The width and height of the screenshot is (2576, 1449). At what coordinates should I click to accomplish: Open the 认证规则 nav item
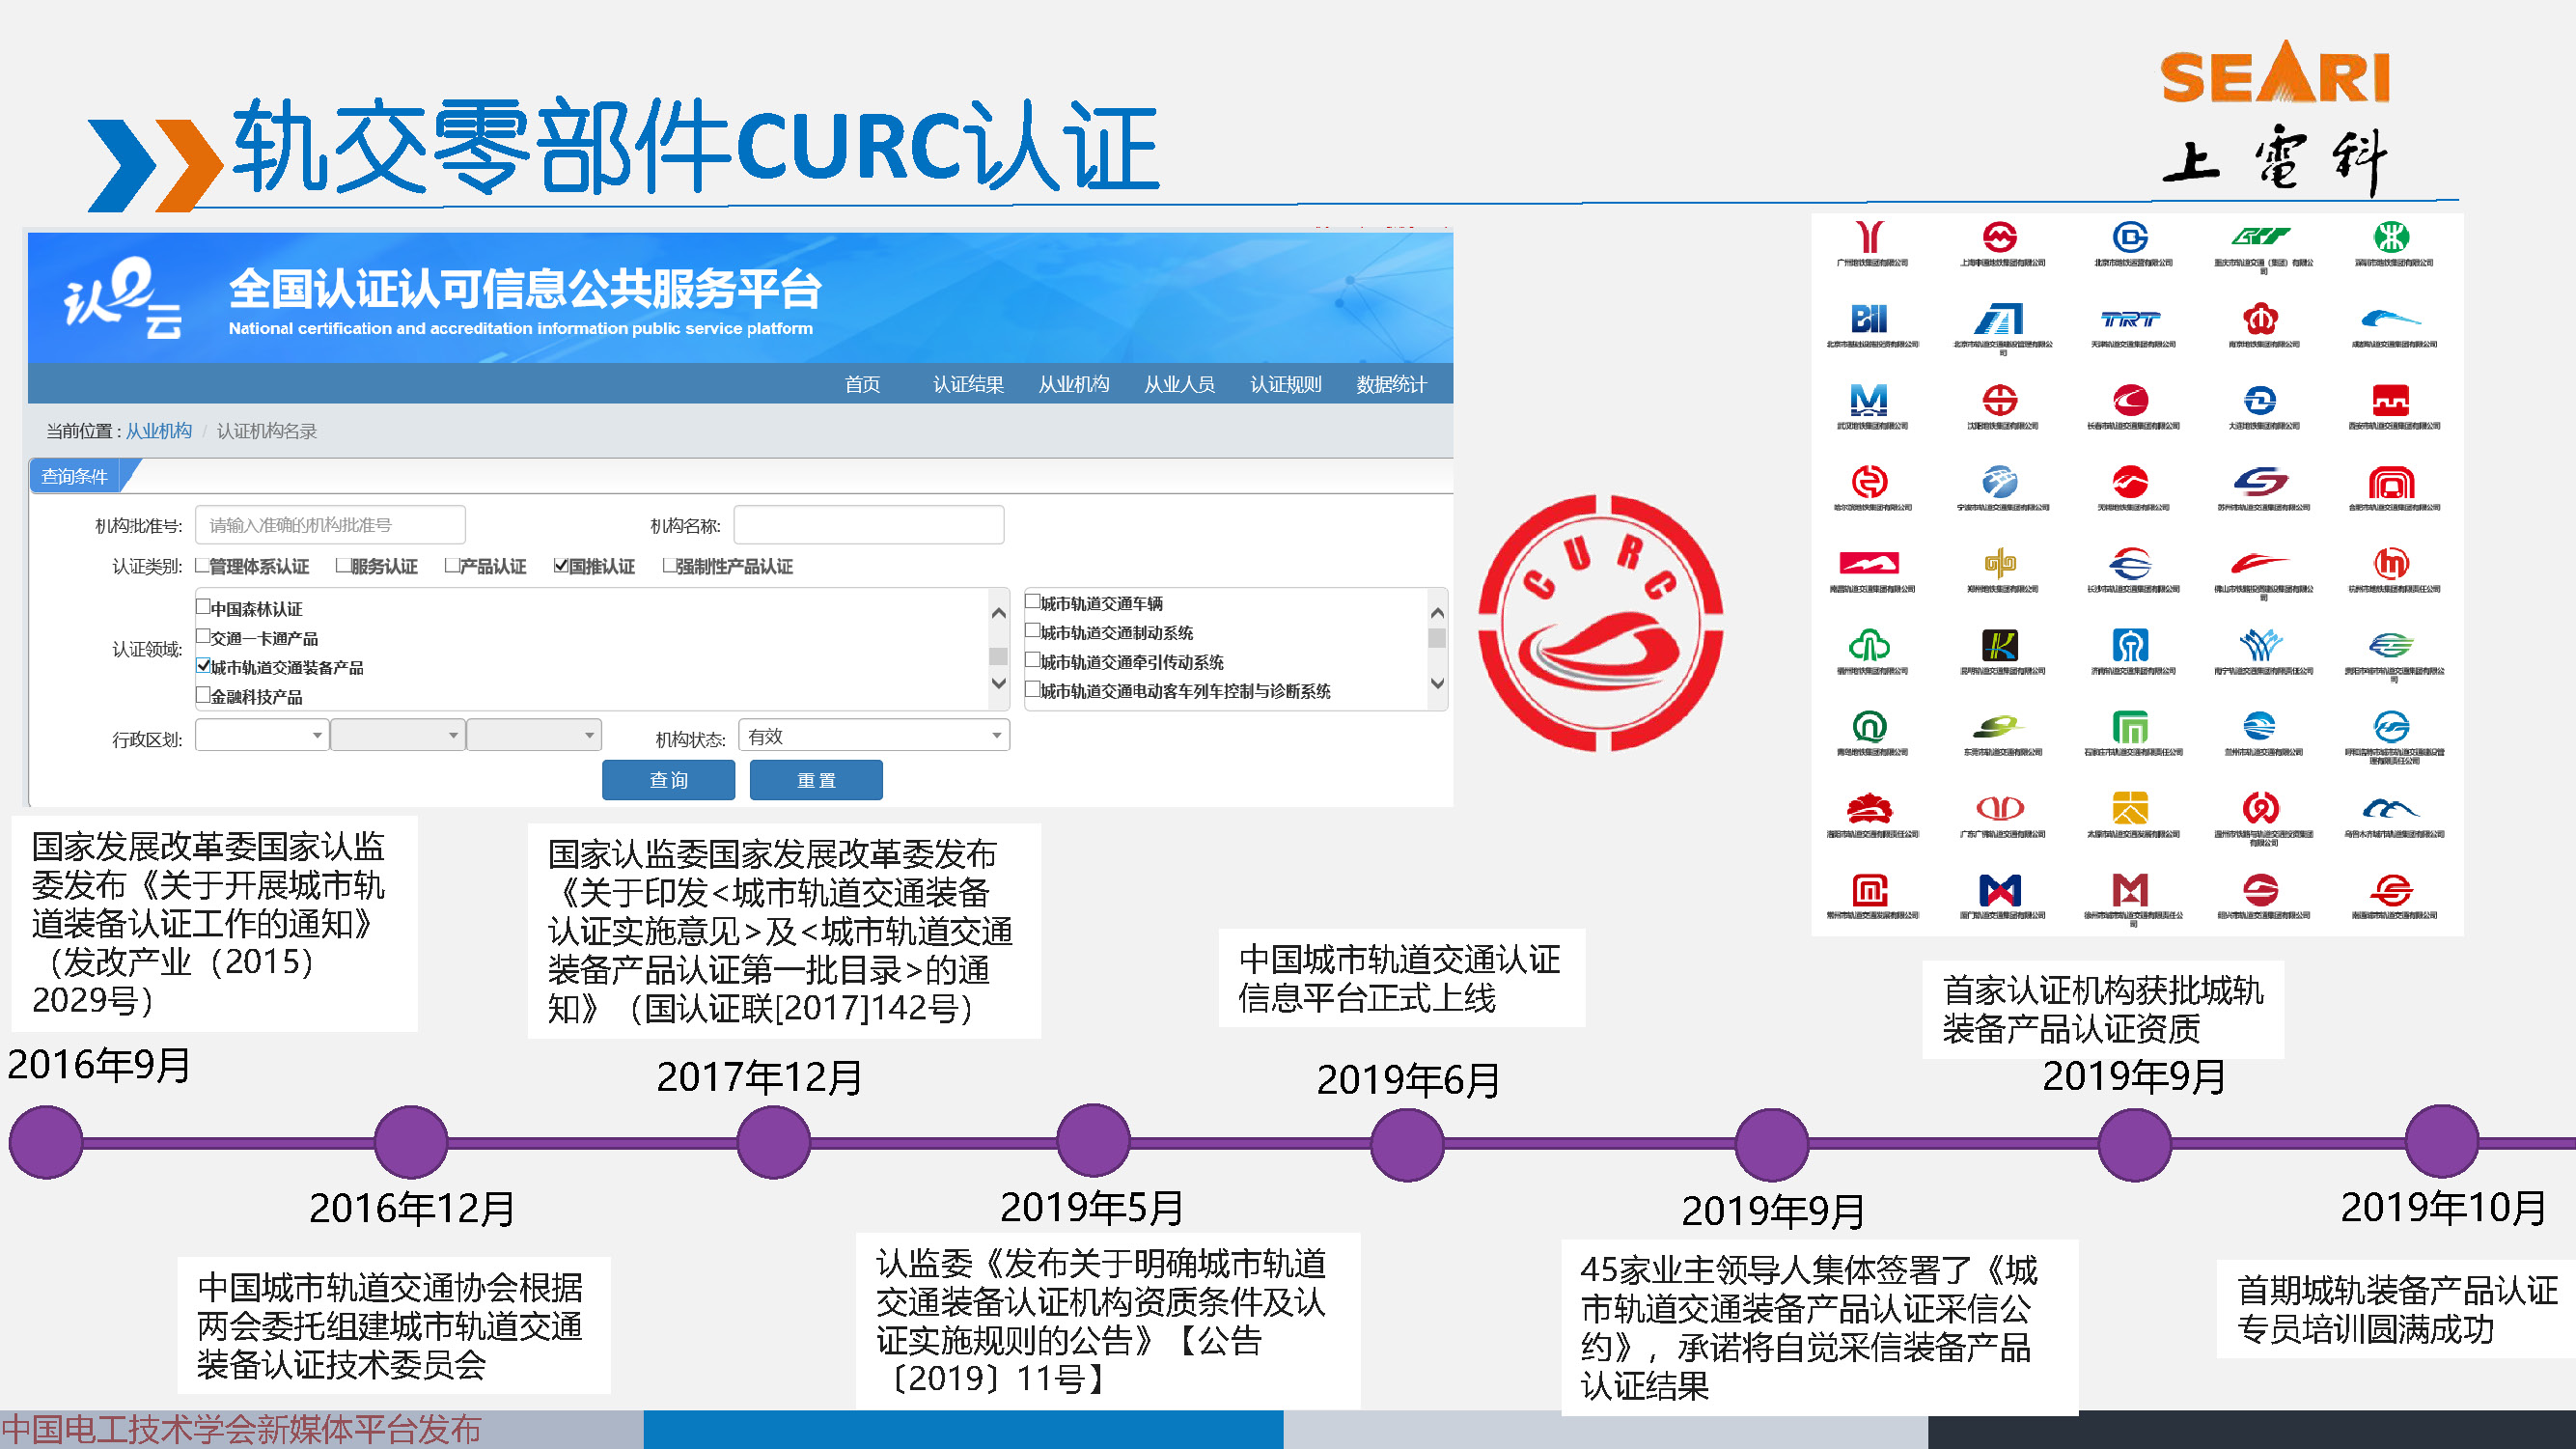[1286, 384]
